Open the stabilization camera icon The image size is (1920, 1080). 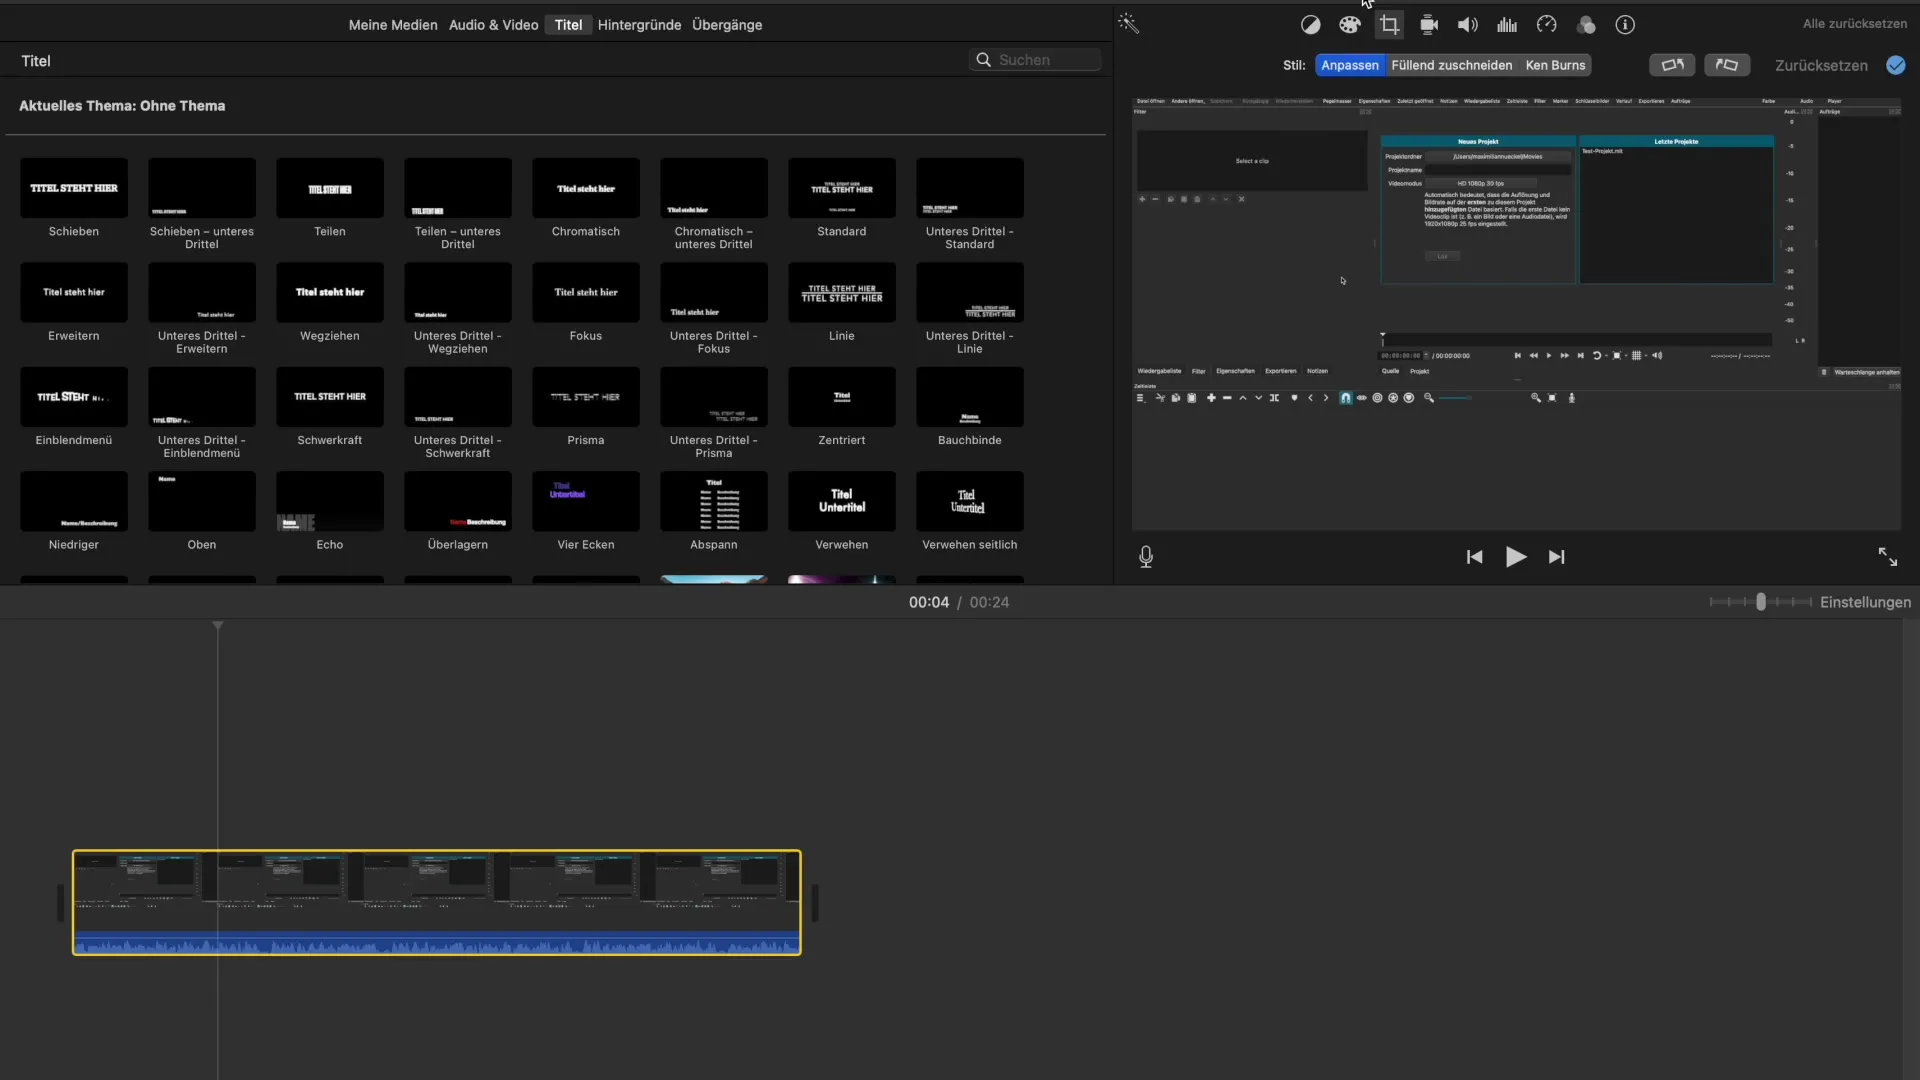point(1429,25)
